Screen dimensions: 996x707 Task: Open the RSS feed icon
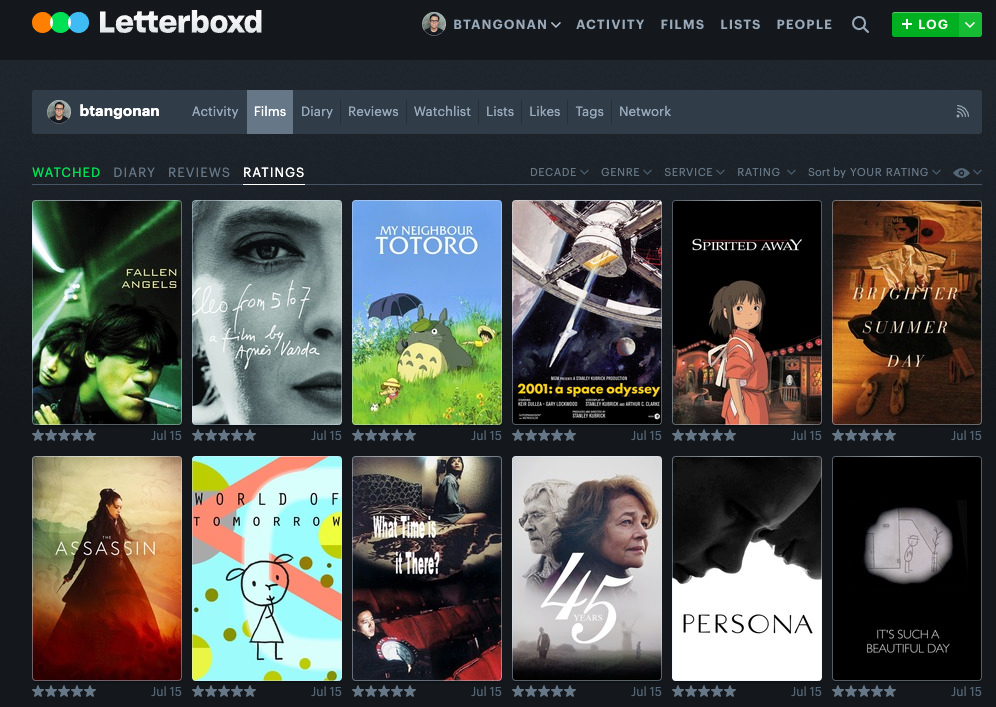pos(962,112)
